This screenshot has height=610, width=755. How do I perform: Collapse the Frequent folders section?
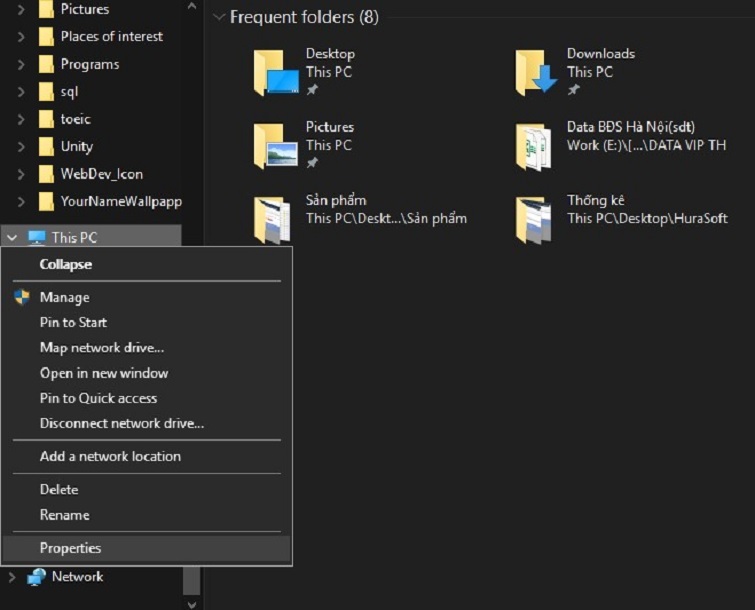pyautogui.click(x=219, y=18)
